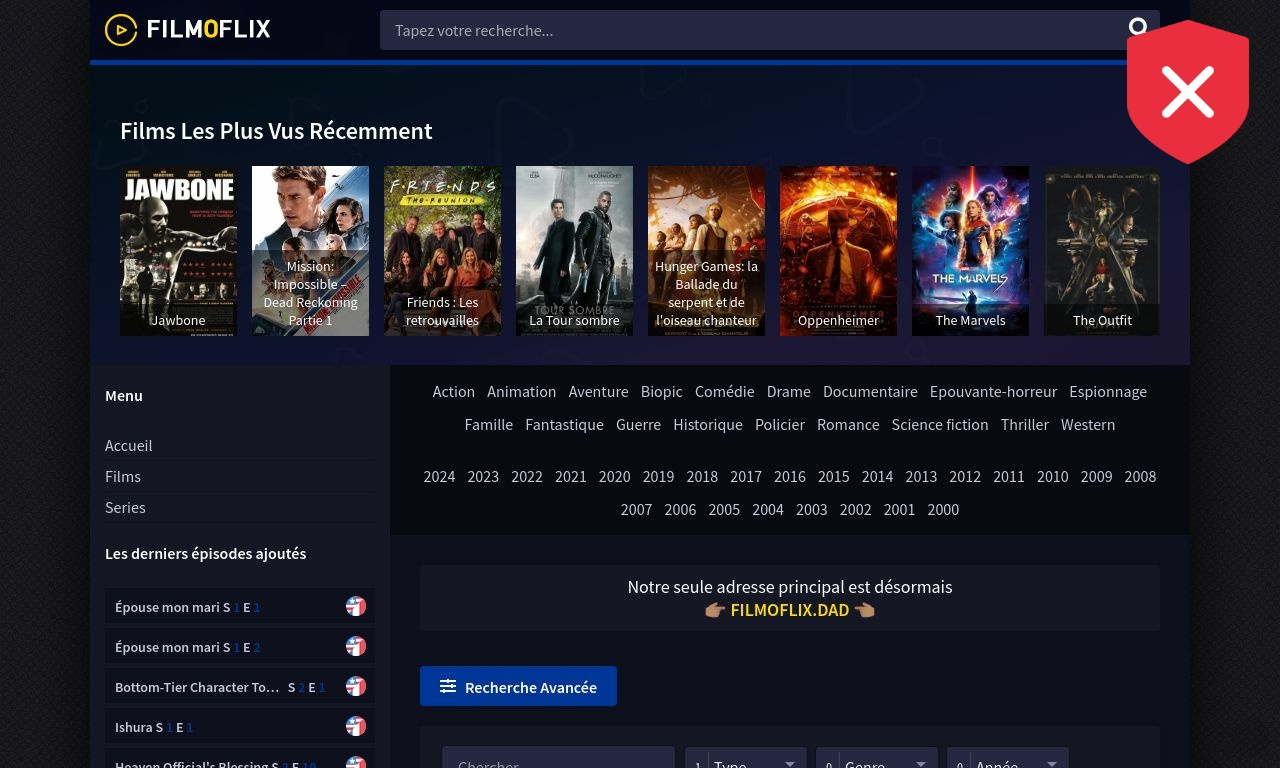The image size is (1280, 768).
Task: Filter films by year 2024
Action: [x=439, y=476]
